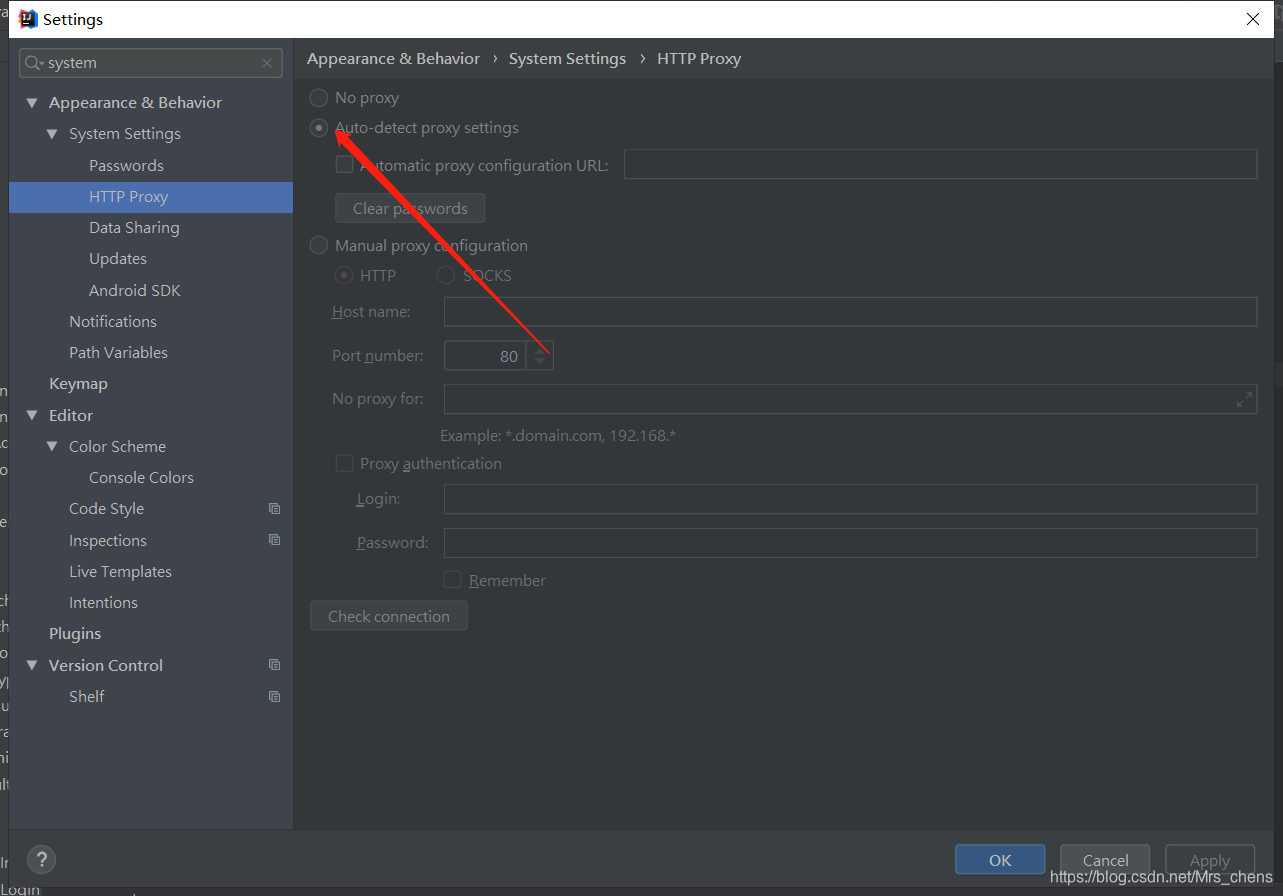Click the 'Port number' value field

pyautogui.click(x=485, y=356)
